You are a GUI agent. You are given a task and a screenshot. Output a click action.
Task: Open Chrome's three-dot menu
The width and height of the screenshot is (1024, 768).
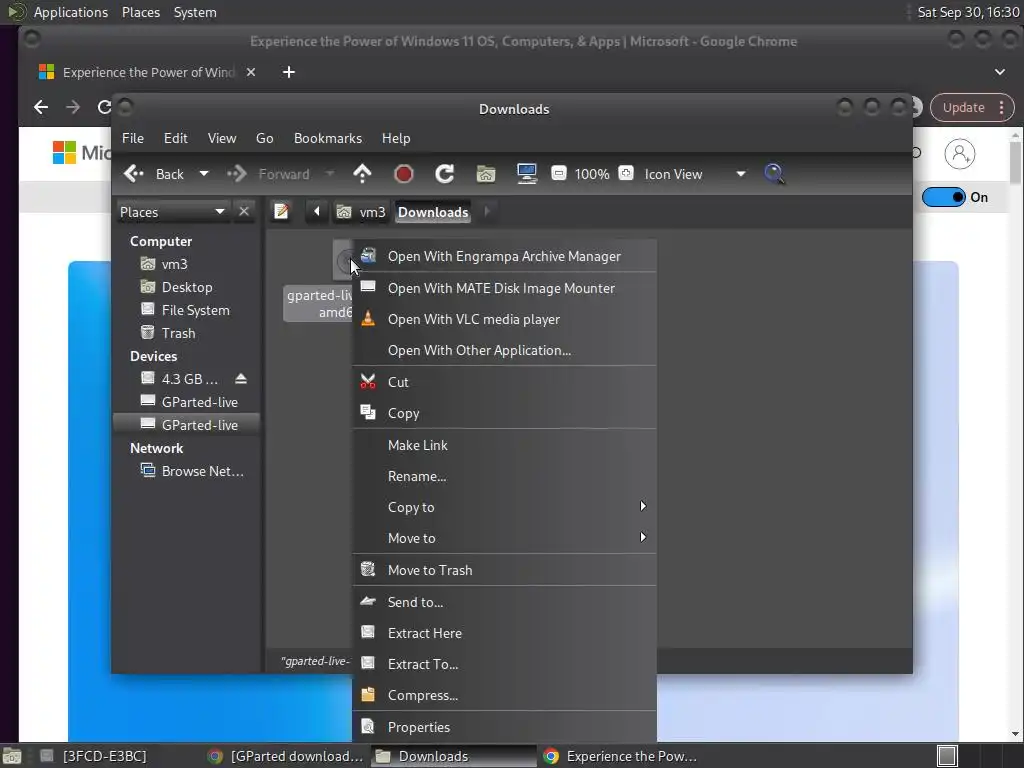pyautogui.click(x=1001, y=108)
